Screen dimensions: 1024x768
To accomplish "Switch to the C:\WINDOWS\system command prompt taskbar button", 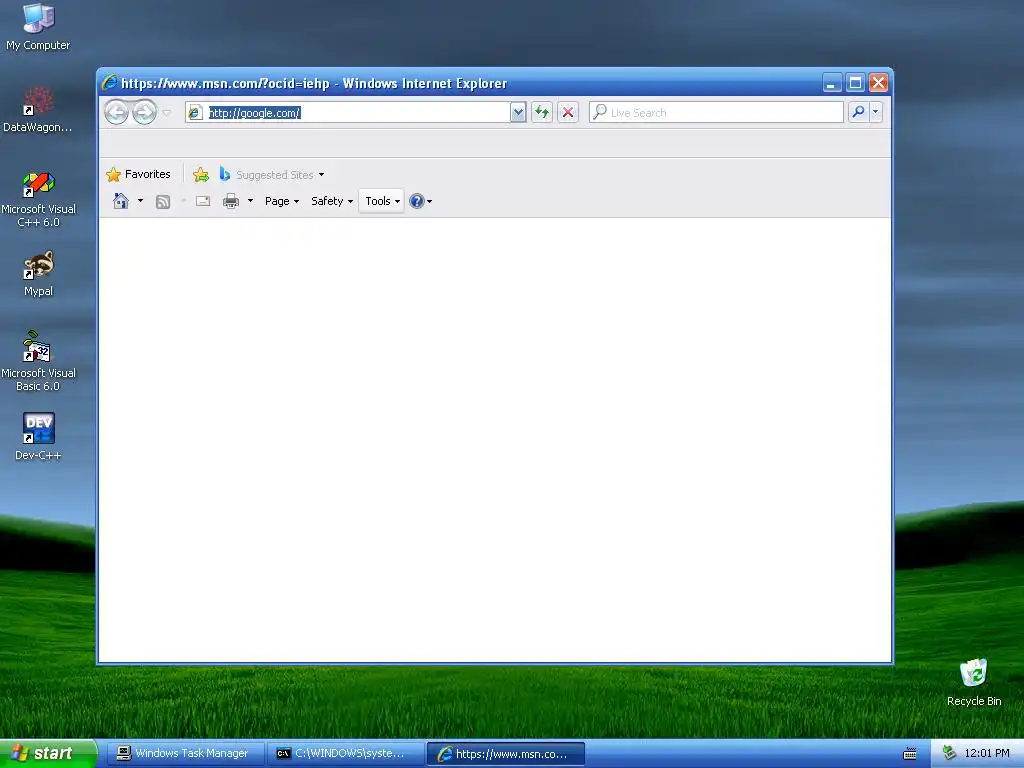I will pos(345,754).
